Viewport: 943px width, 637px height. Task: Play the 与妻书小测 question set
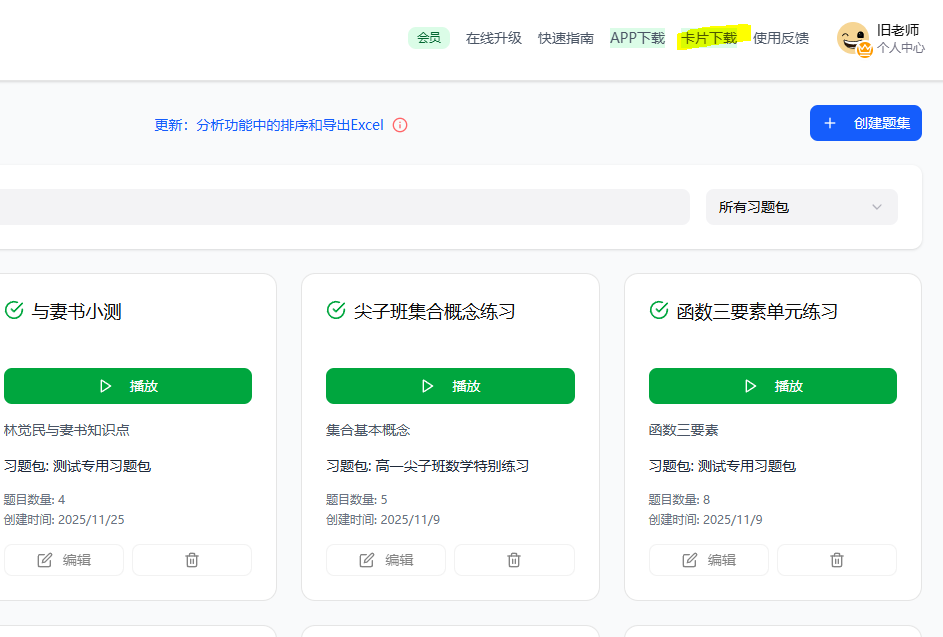128,386
